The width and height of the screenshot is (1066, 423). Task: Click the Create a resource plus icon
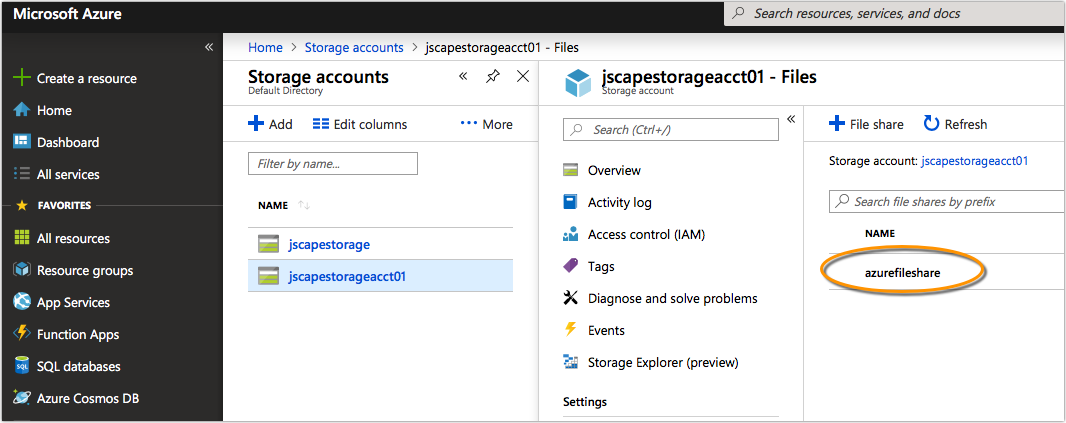click(x=21, y=78)
